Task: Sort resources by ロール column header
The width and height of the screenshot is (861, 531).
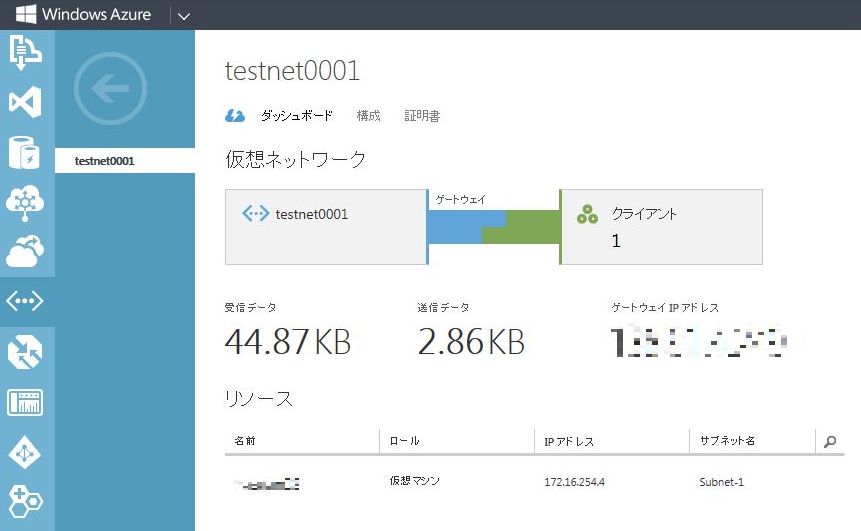Action: [x=404, y=440]
